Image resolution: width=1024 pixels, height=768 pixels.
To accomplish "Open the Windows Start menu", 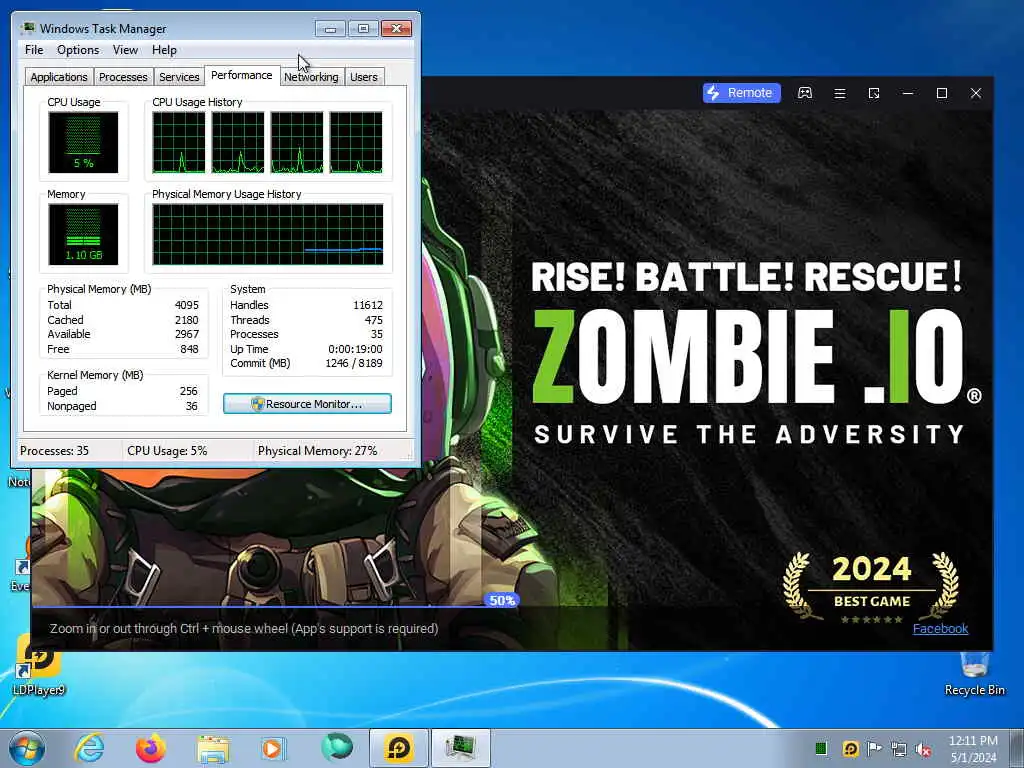I will [x=27, y=748].
